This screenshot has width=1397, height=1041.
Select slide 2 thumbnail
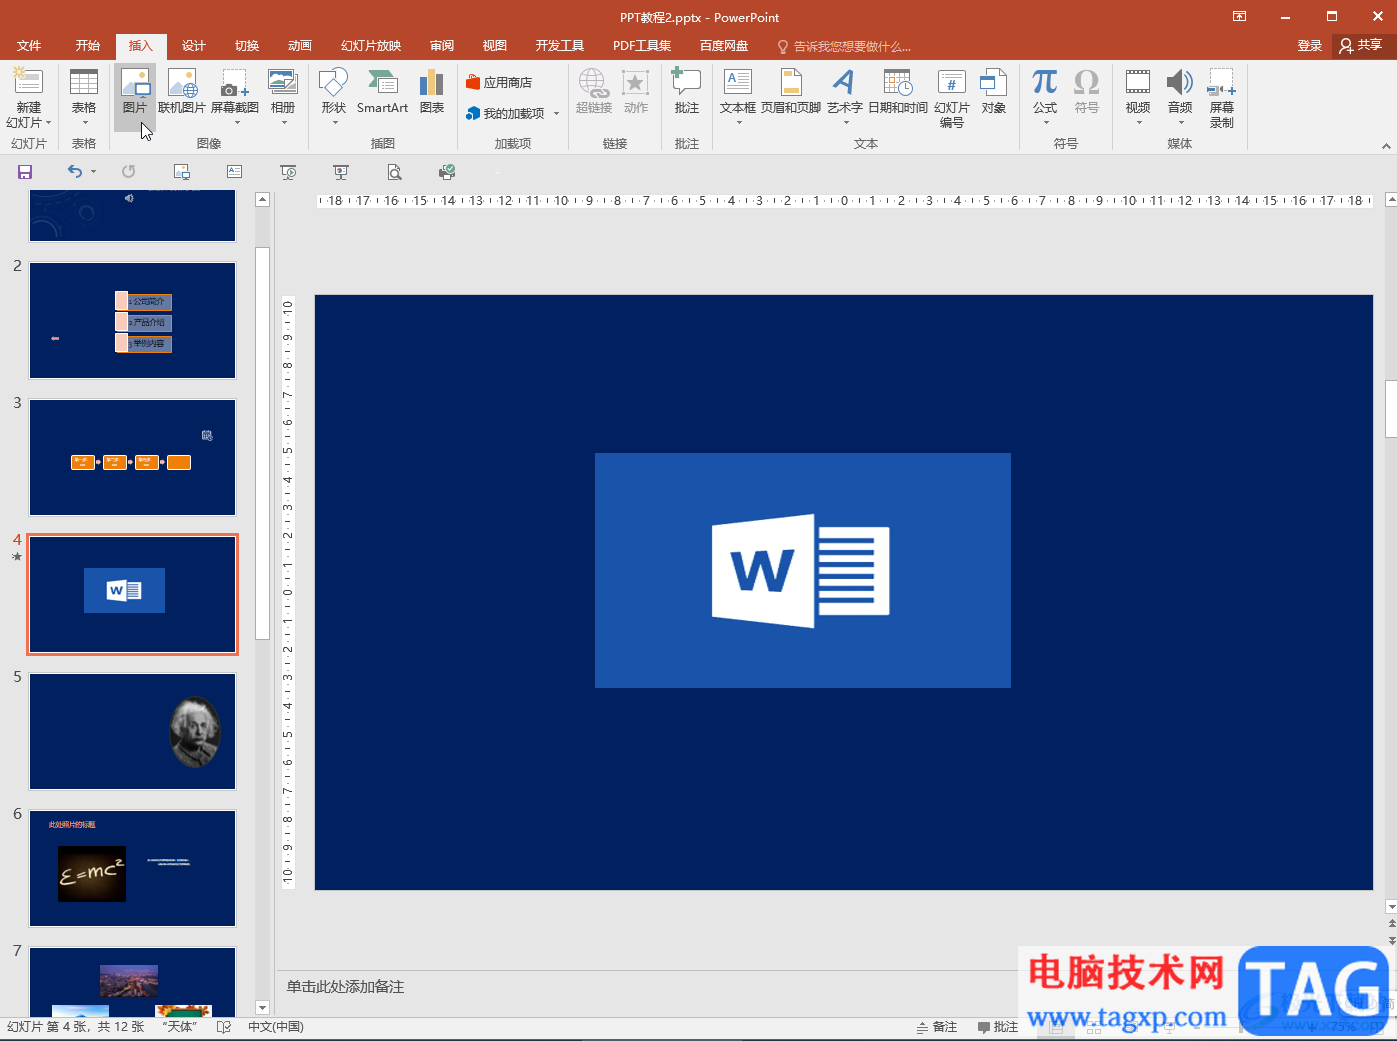[x=133, y=321]
